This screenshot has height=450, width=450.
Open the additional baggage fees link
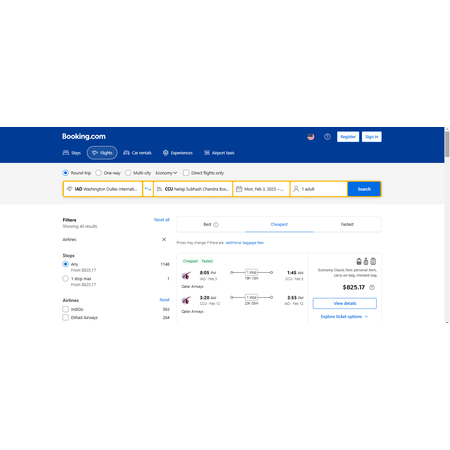[245, 243]
